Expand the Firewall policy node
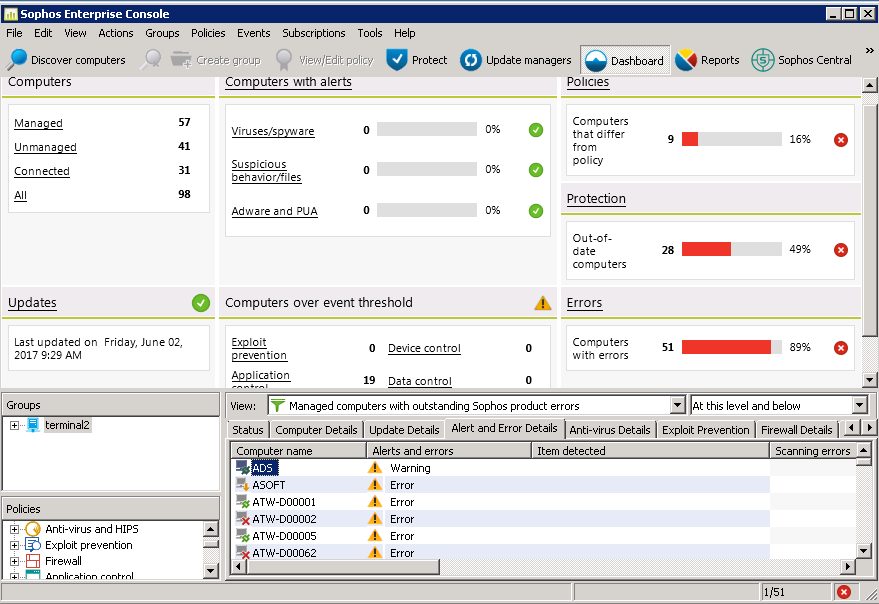Viewport: 879px width, 604px height. [15, 561]
